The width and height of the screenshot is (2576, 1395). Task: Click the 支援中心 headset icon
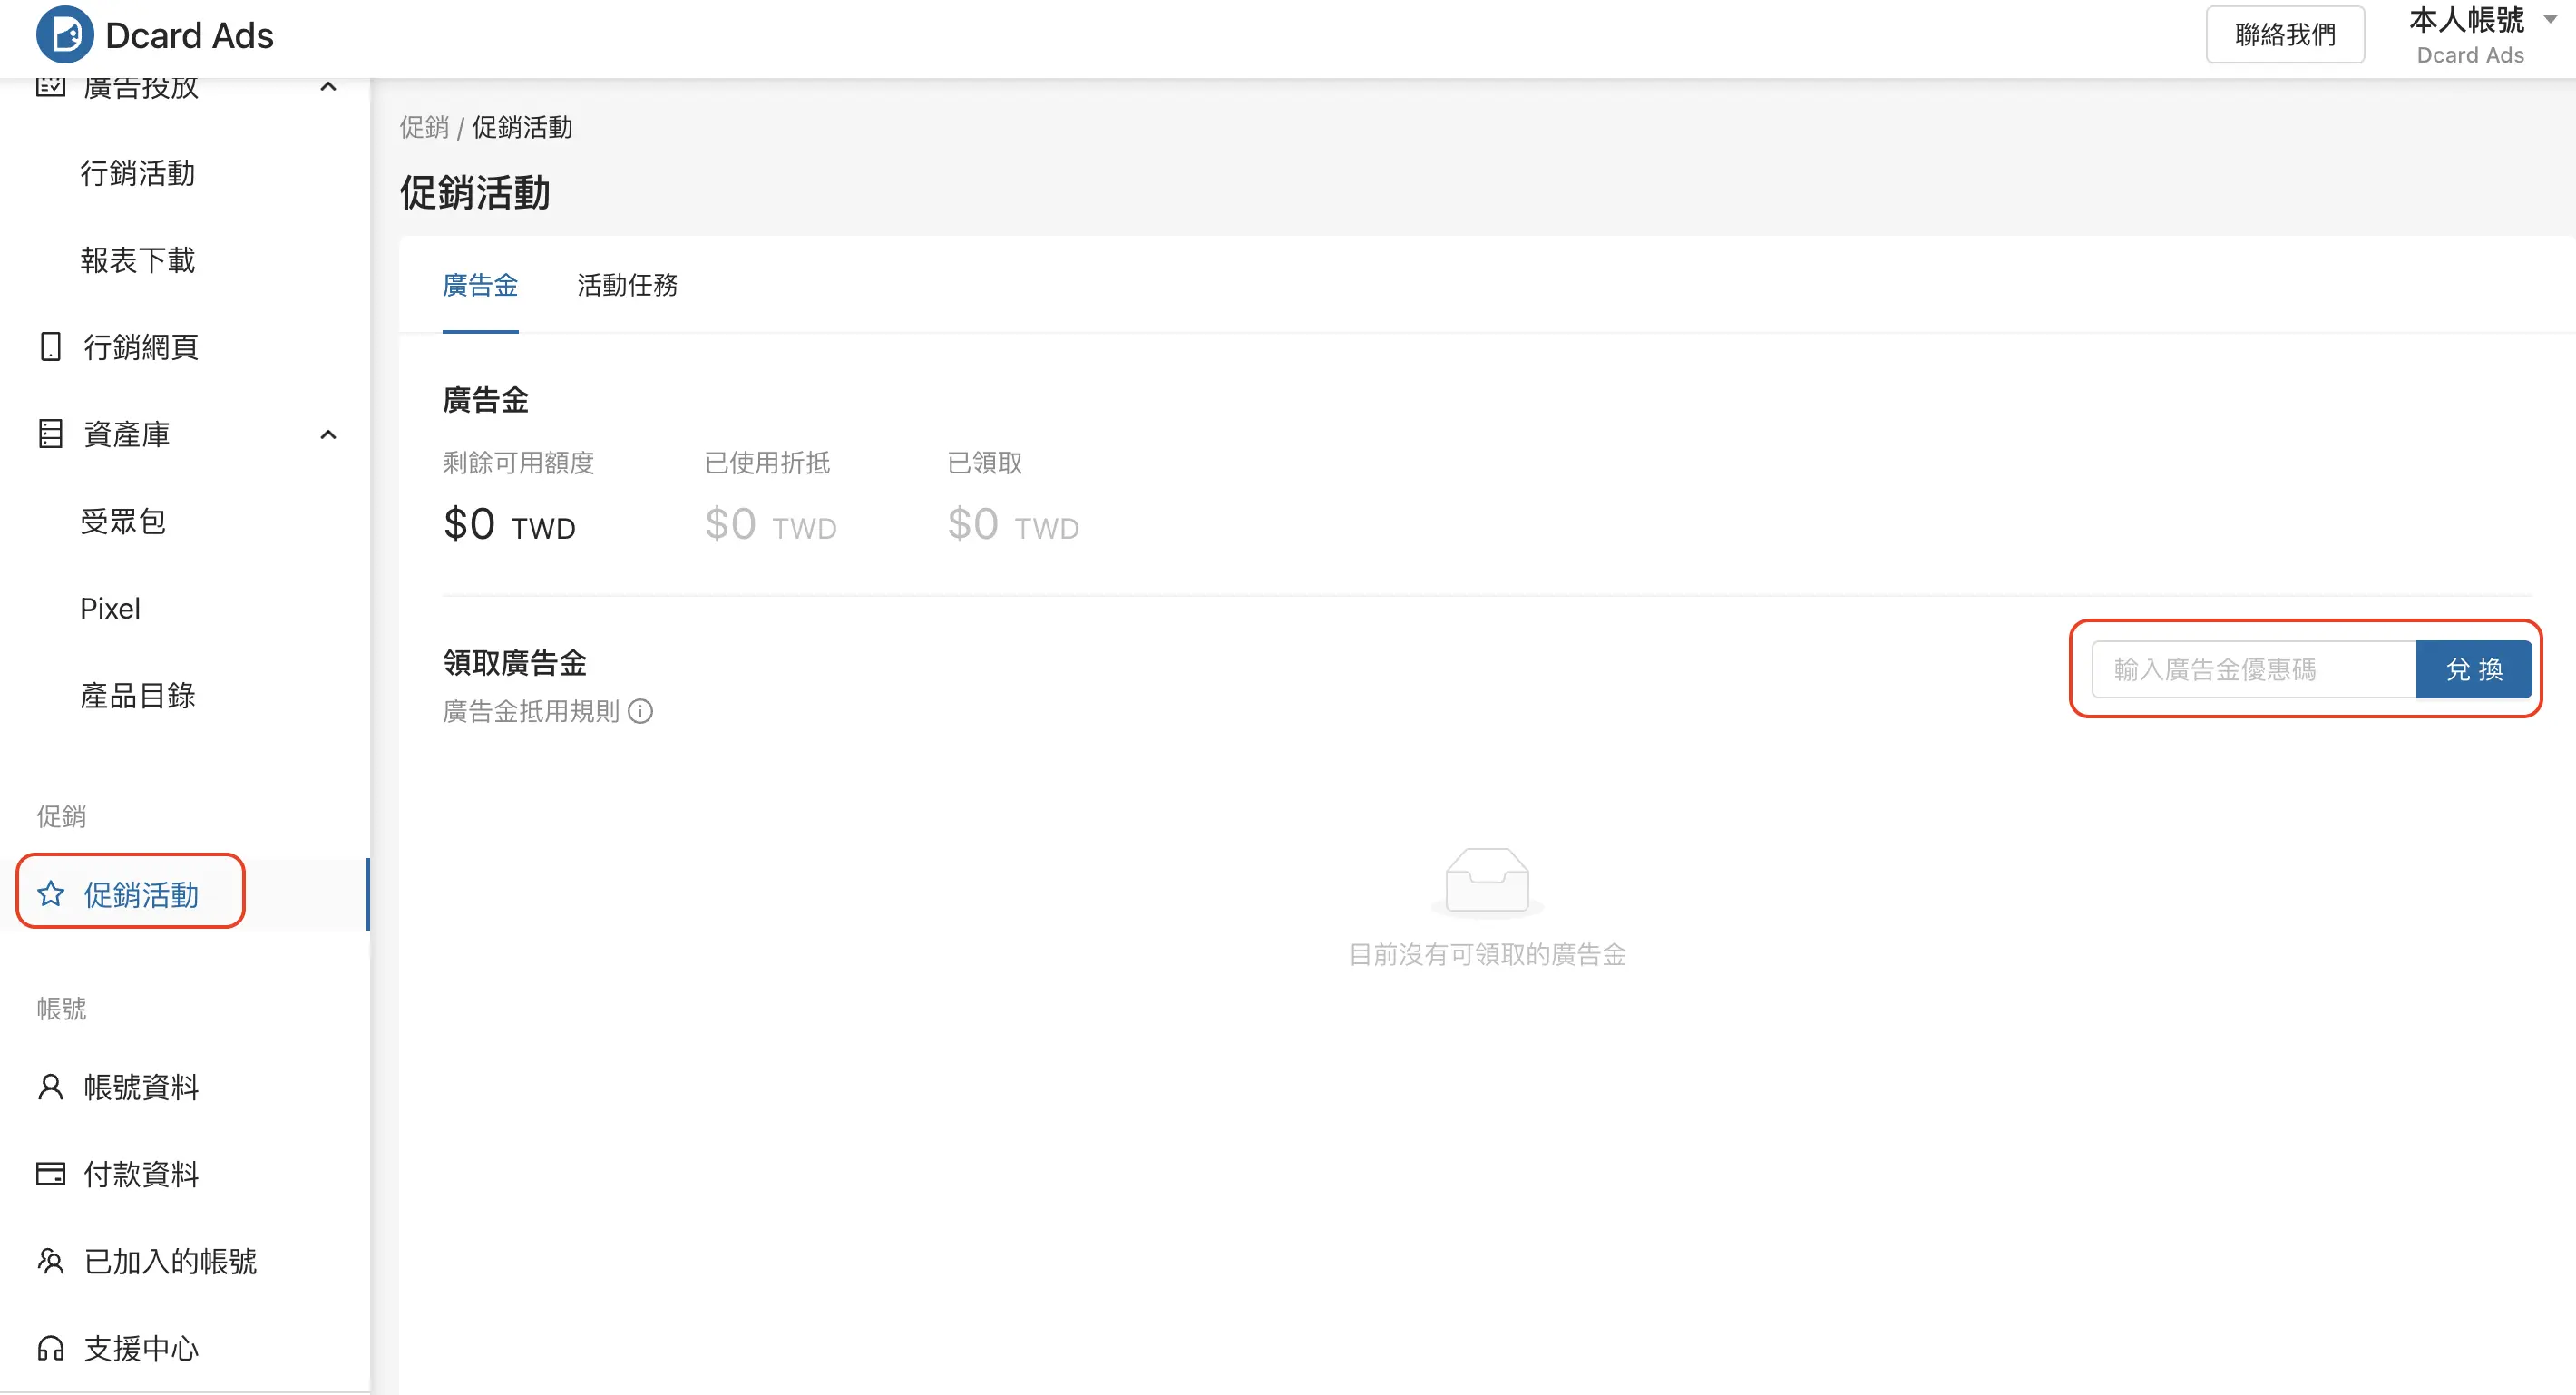(50, 1348)
